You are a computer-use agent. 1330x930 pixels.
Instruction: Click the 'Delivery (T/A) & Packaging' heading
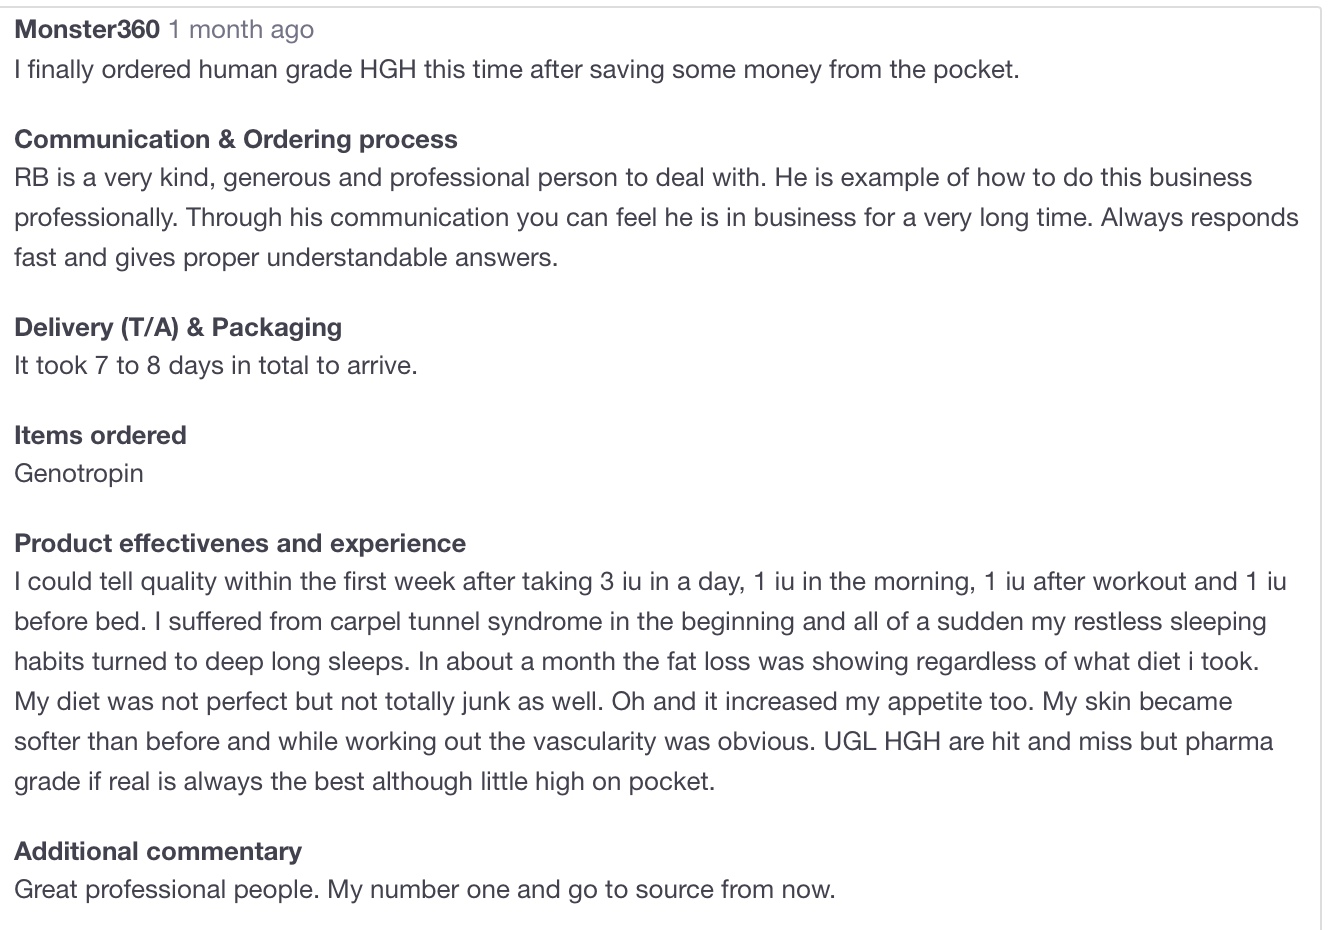[x=178, y=327]
